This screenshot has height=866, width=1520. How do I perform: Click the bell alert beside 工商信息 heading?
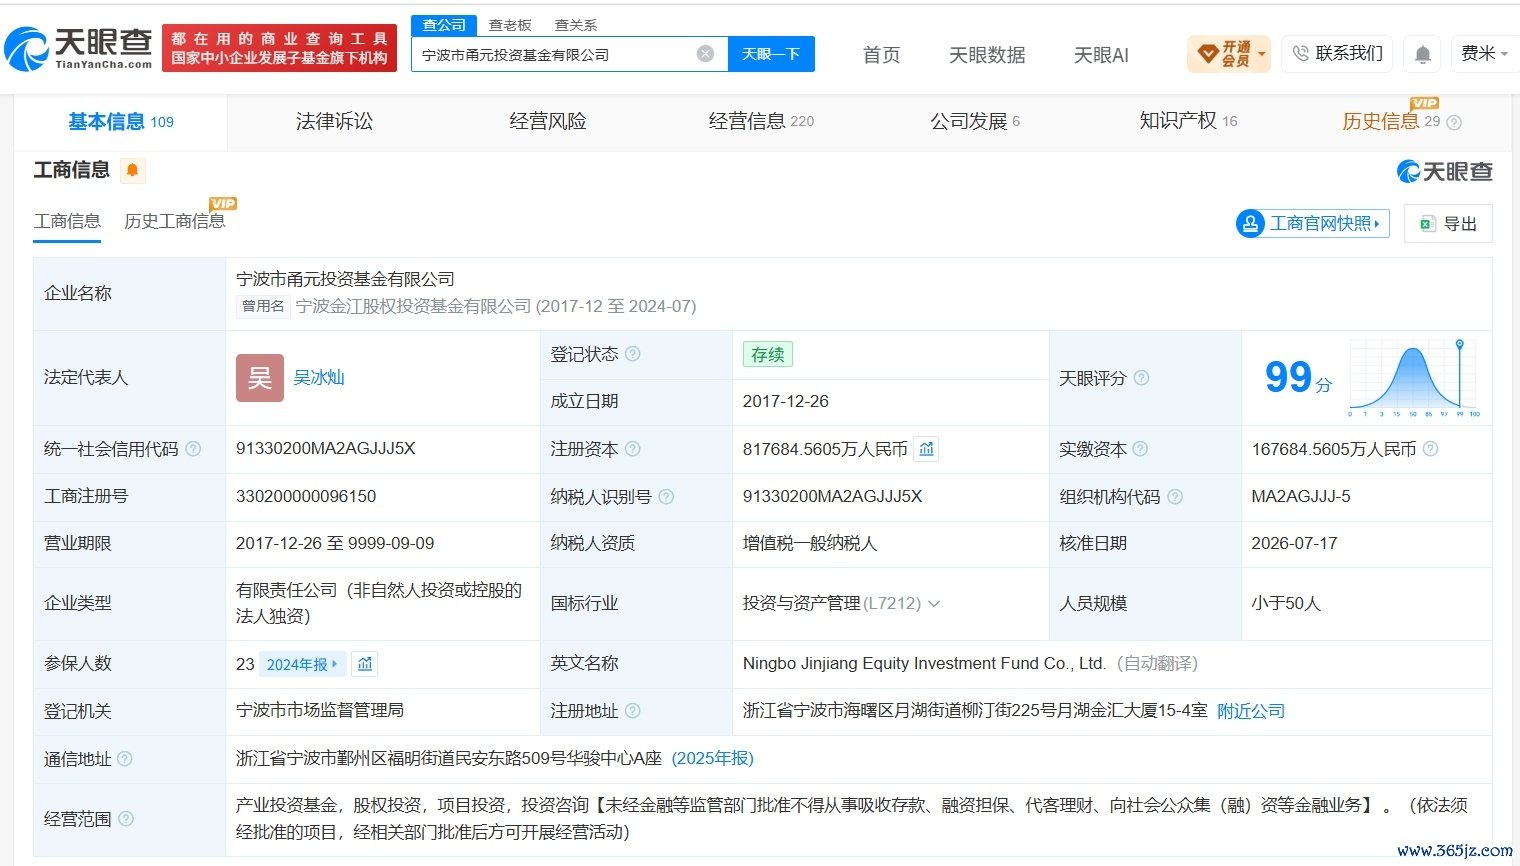pos(132,170)
